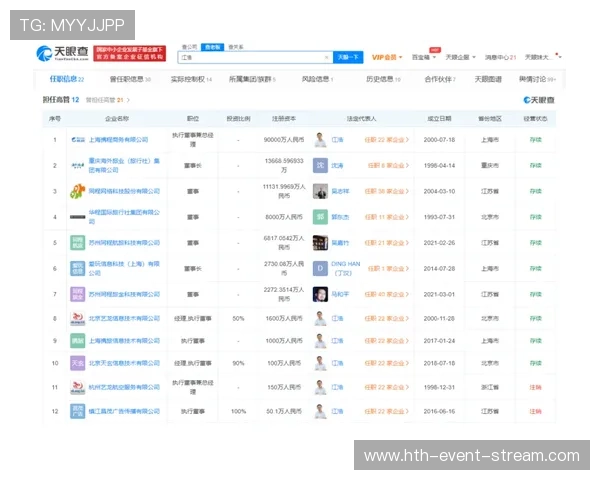Click representative photo in the 2004-03-10 row

click(x=320, y=191)
